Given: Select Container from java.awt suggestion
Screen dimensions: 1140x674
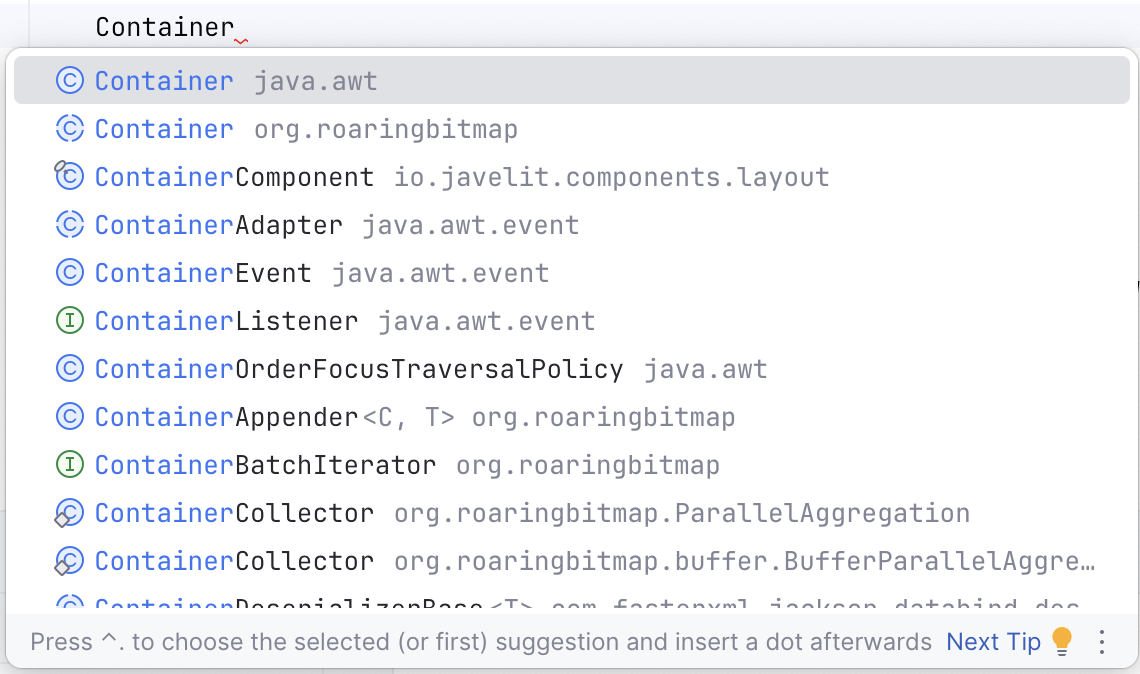Looking at the screenshot, I should point(236,81).
